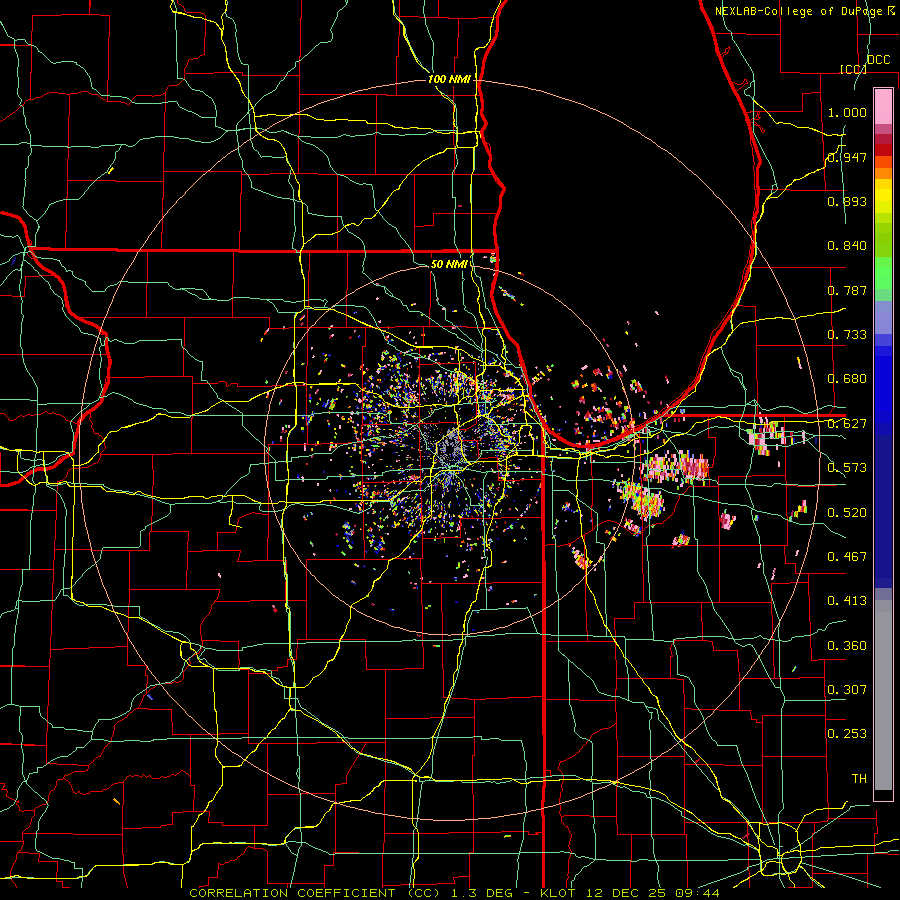Viewport: 900px width, 900px height.
Task: Pick the gray lower section of color bar
Action: 883,695
